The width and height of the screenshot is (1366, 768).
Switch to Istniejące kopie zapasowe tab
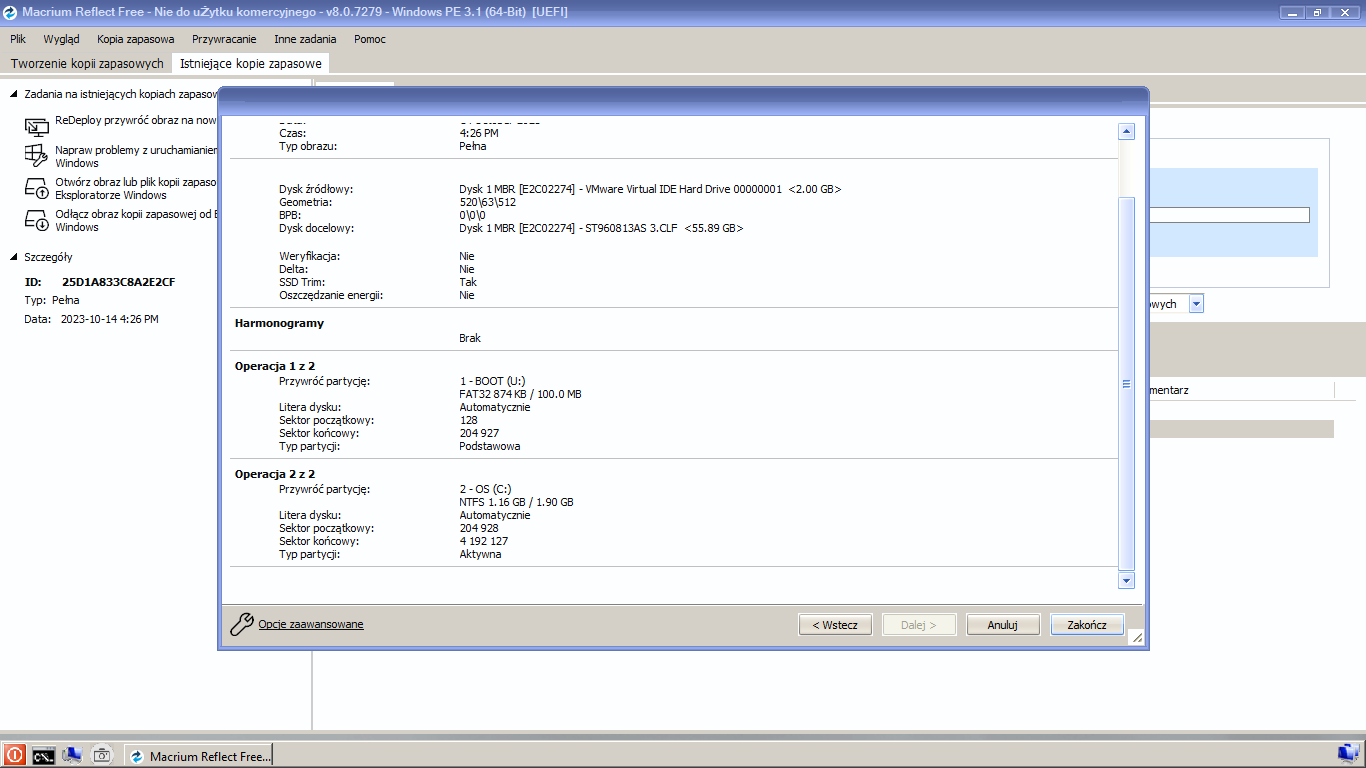[251, 63]
